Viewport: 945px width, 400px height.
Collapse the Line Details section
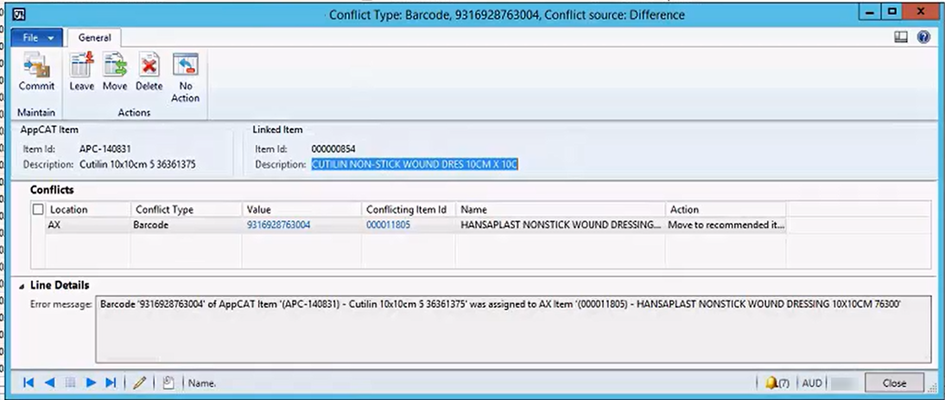point(22,286)
